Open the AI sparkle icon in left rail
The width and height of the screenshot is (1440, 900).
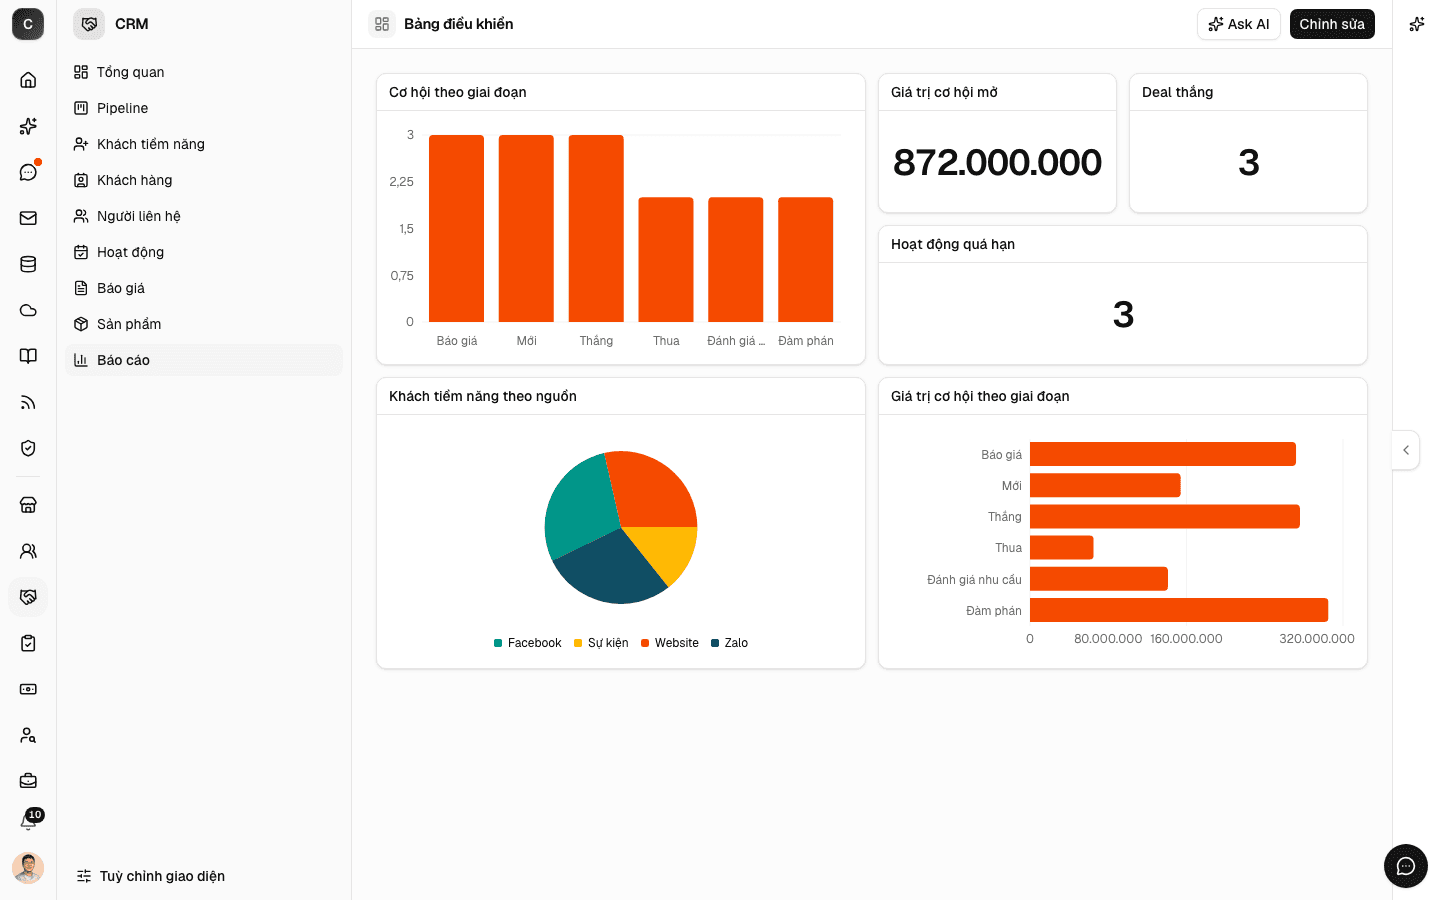click(x=28, y=126)
